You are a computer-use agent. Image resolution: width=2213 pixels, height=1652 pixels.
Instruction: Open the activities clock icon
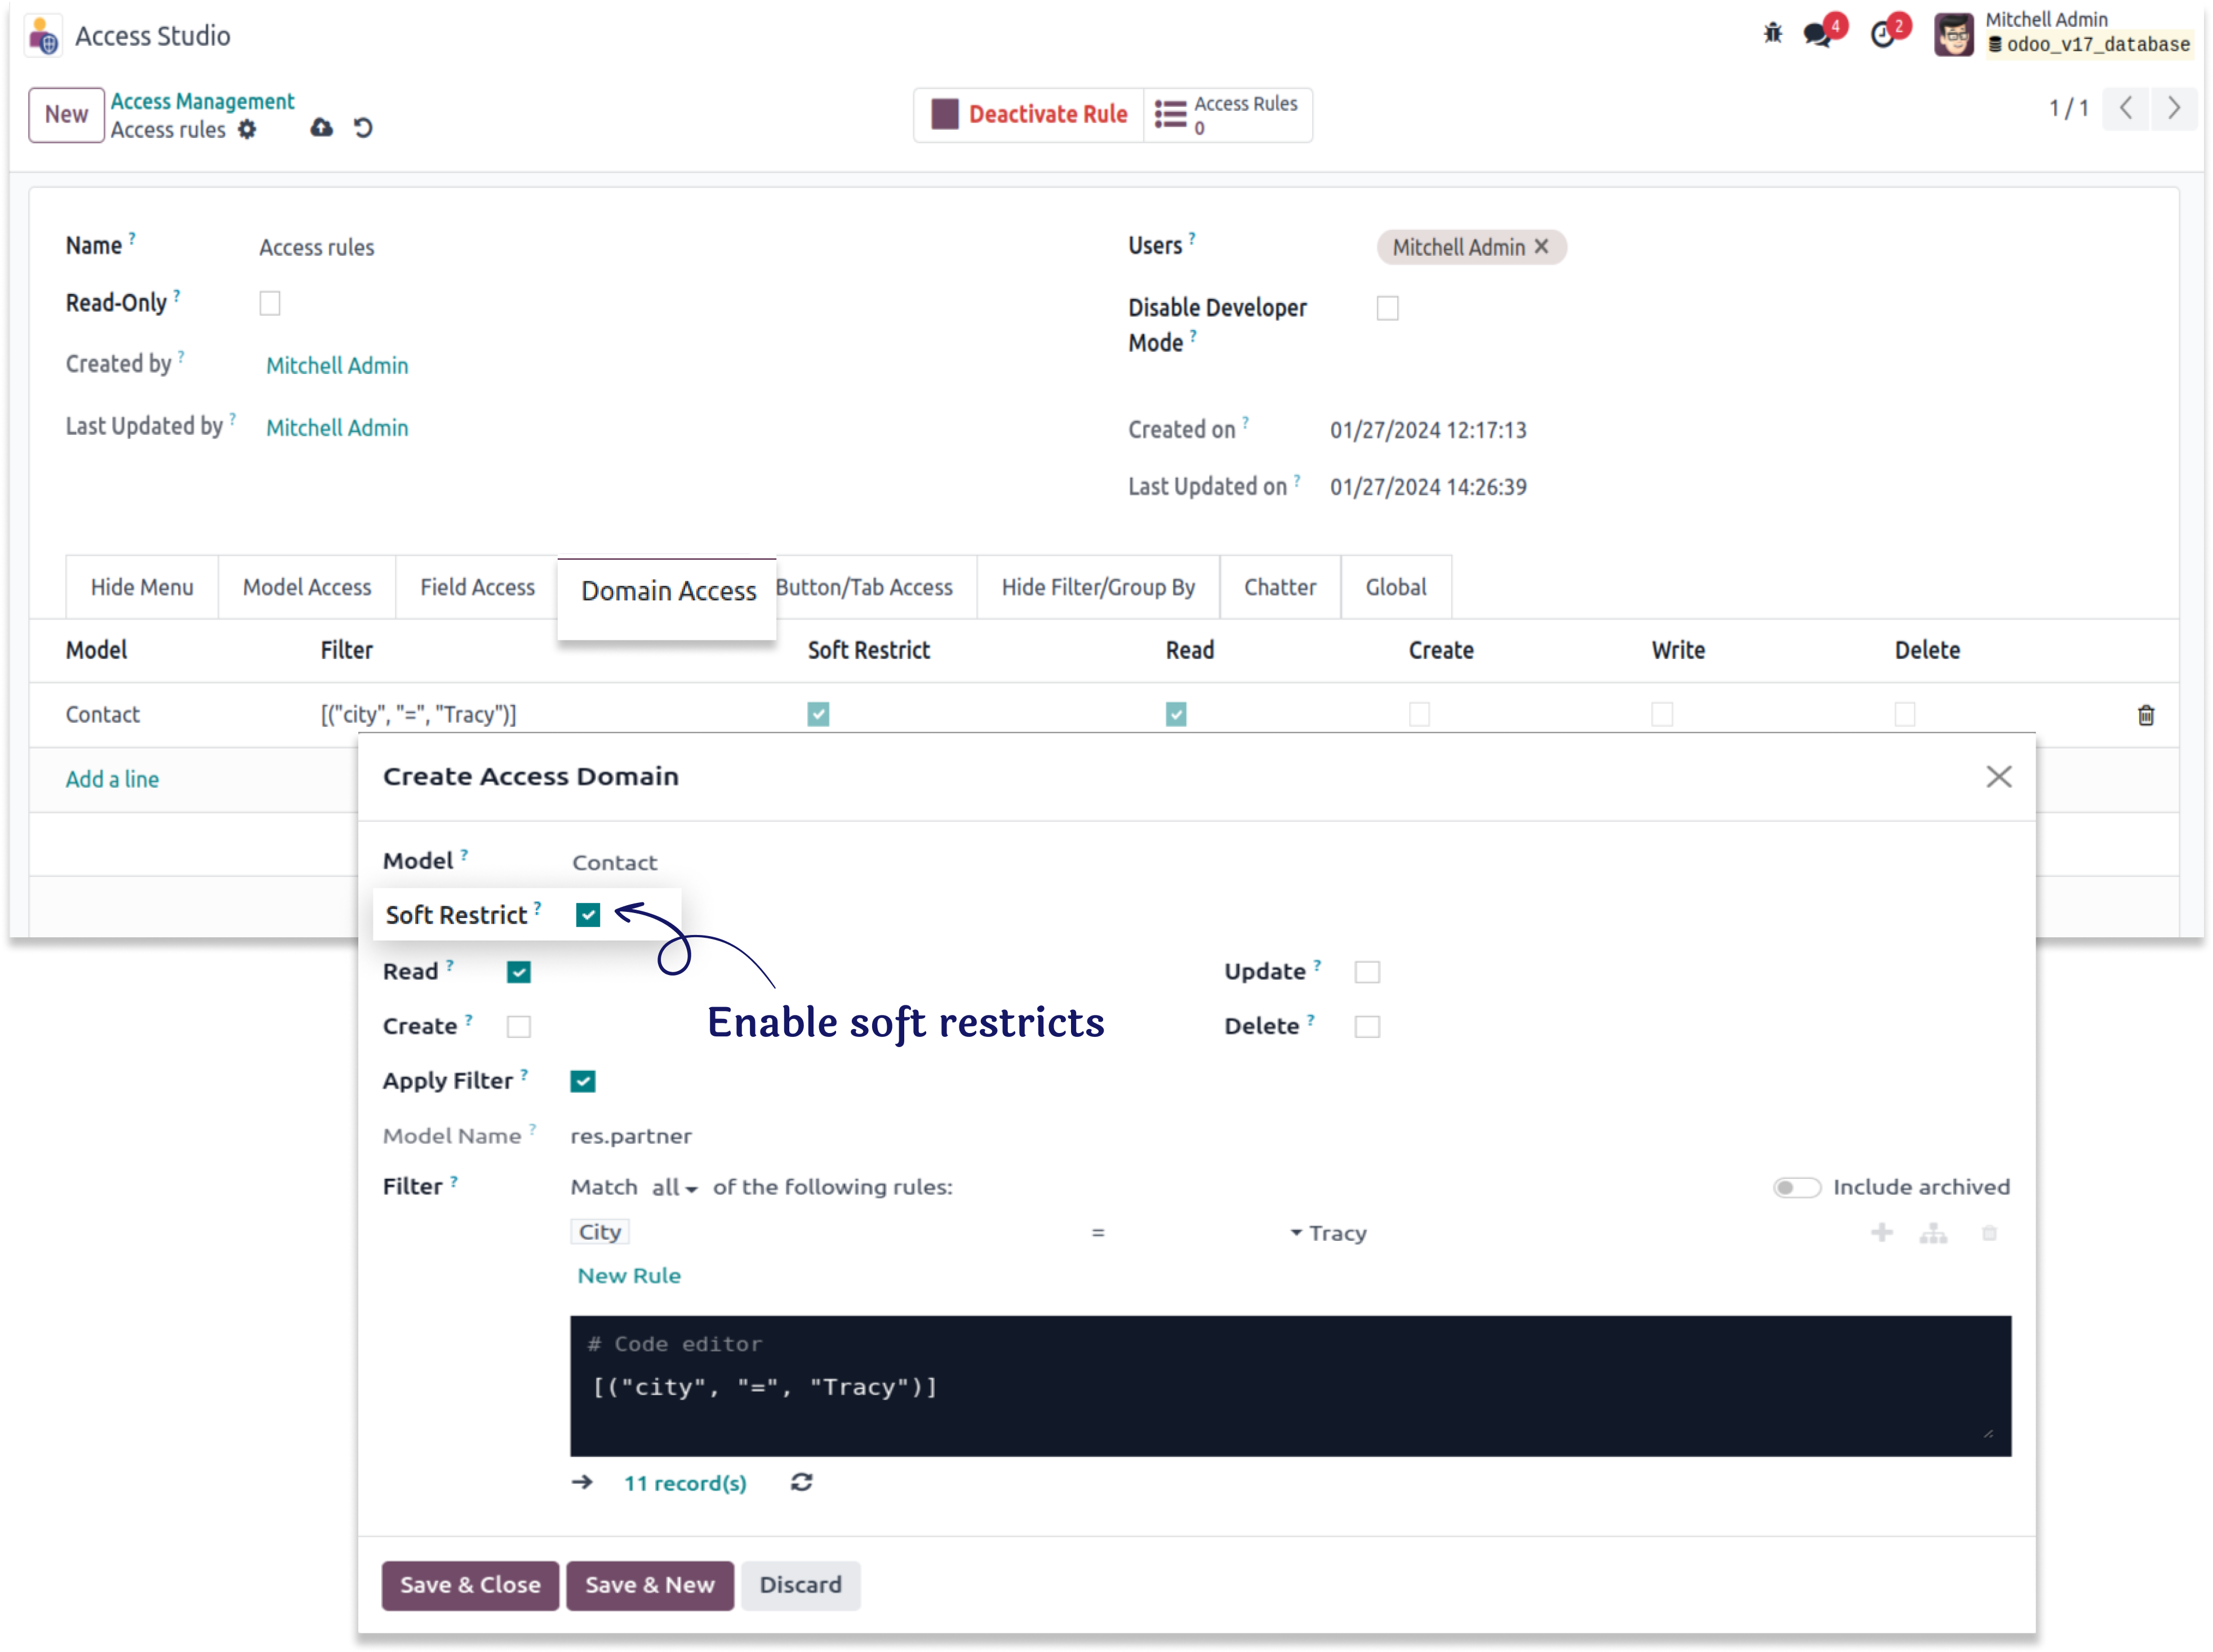(1882, 35)
